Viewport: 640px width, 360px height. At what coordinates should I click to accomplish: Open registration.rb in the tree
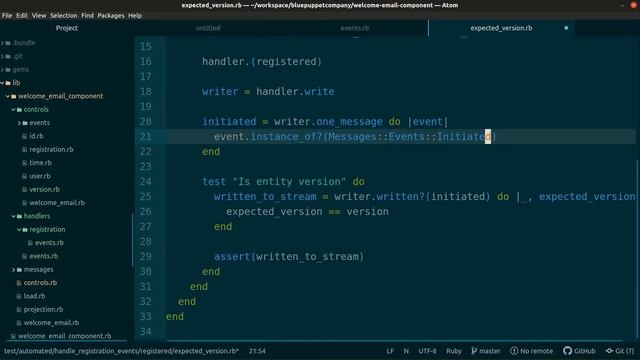(x=51, y=150)
